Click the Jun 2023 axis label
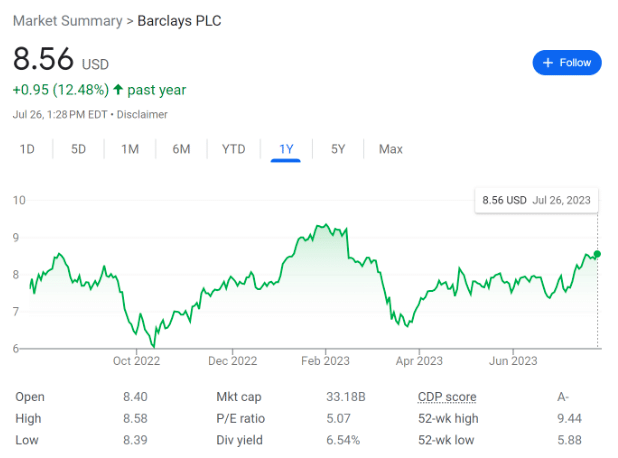 (513, 361)
